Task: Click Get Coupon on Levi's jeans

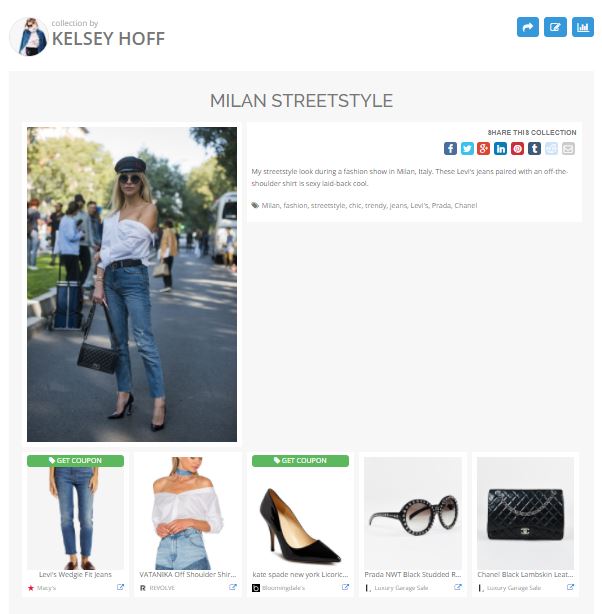Action: coord(75,460)
